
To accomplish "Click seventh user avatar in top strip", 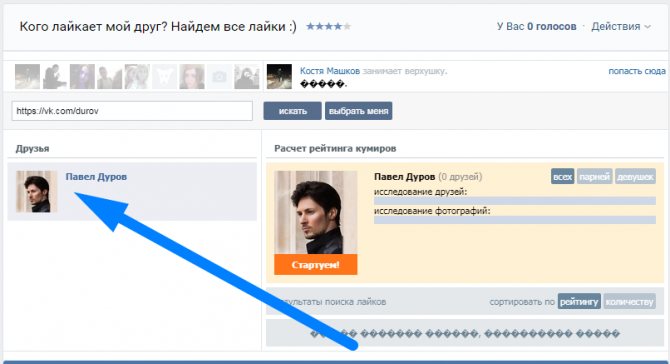I will (x=192, y=76).
